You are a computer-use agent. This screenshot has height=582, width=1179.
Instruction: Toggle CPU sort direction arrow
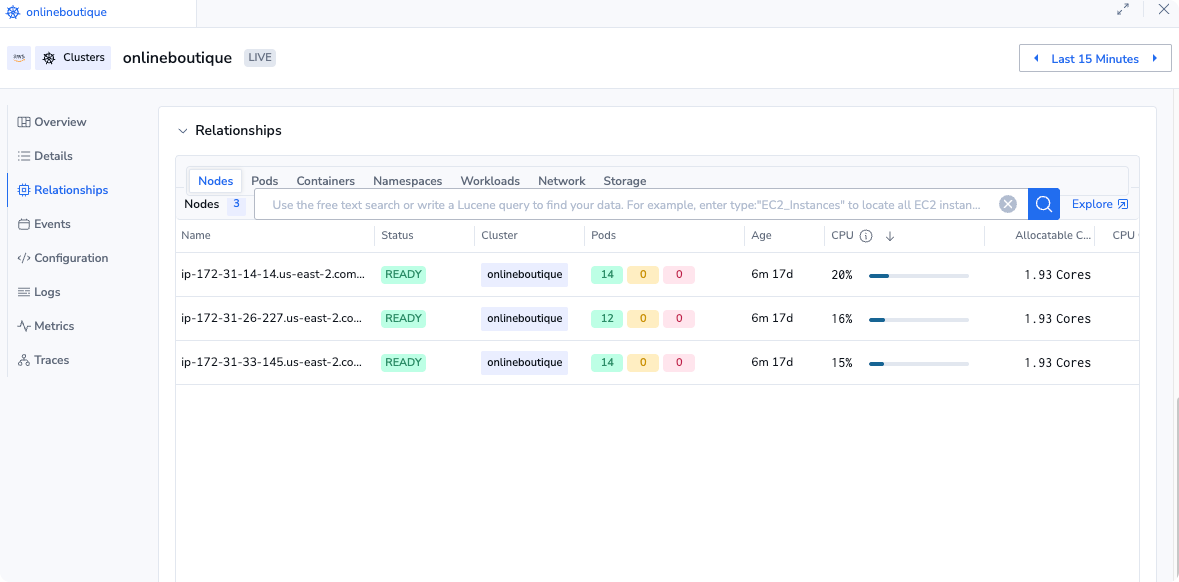tap(890, 236)
